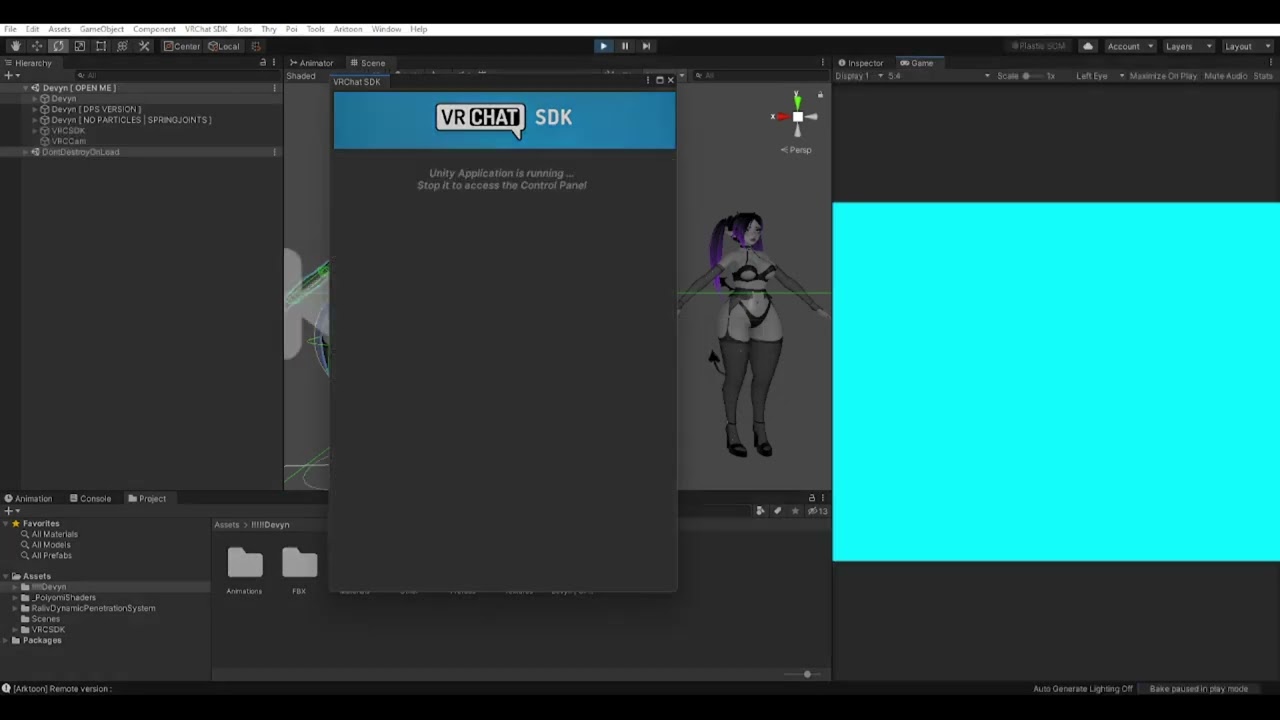Screen dimensions: 1280x720
Task: Select the Rect transform tool
Action: coord(101,46)
